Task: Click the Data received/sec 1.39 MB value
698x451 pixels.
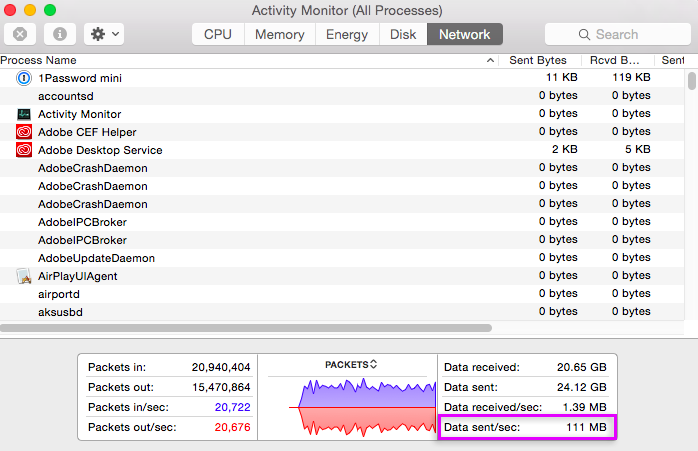Action: click(584, 407)
